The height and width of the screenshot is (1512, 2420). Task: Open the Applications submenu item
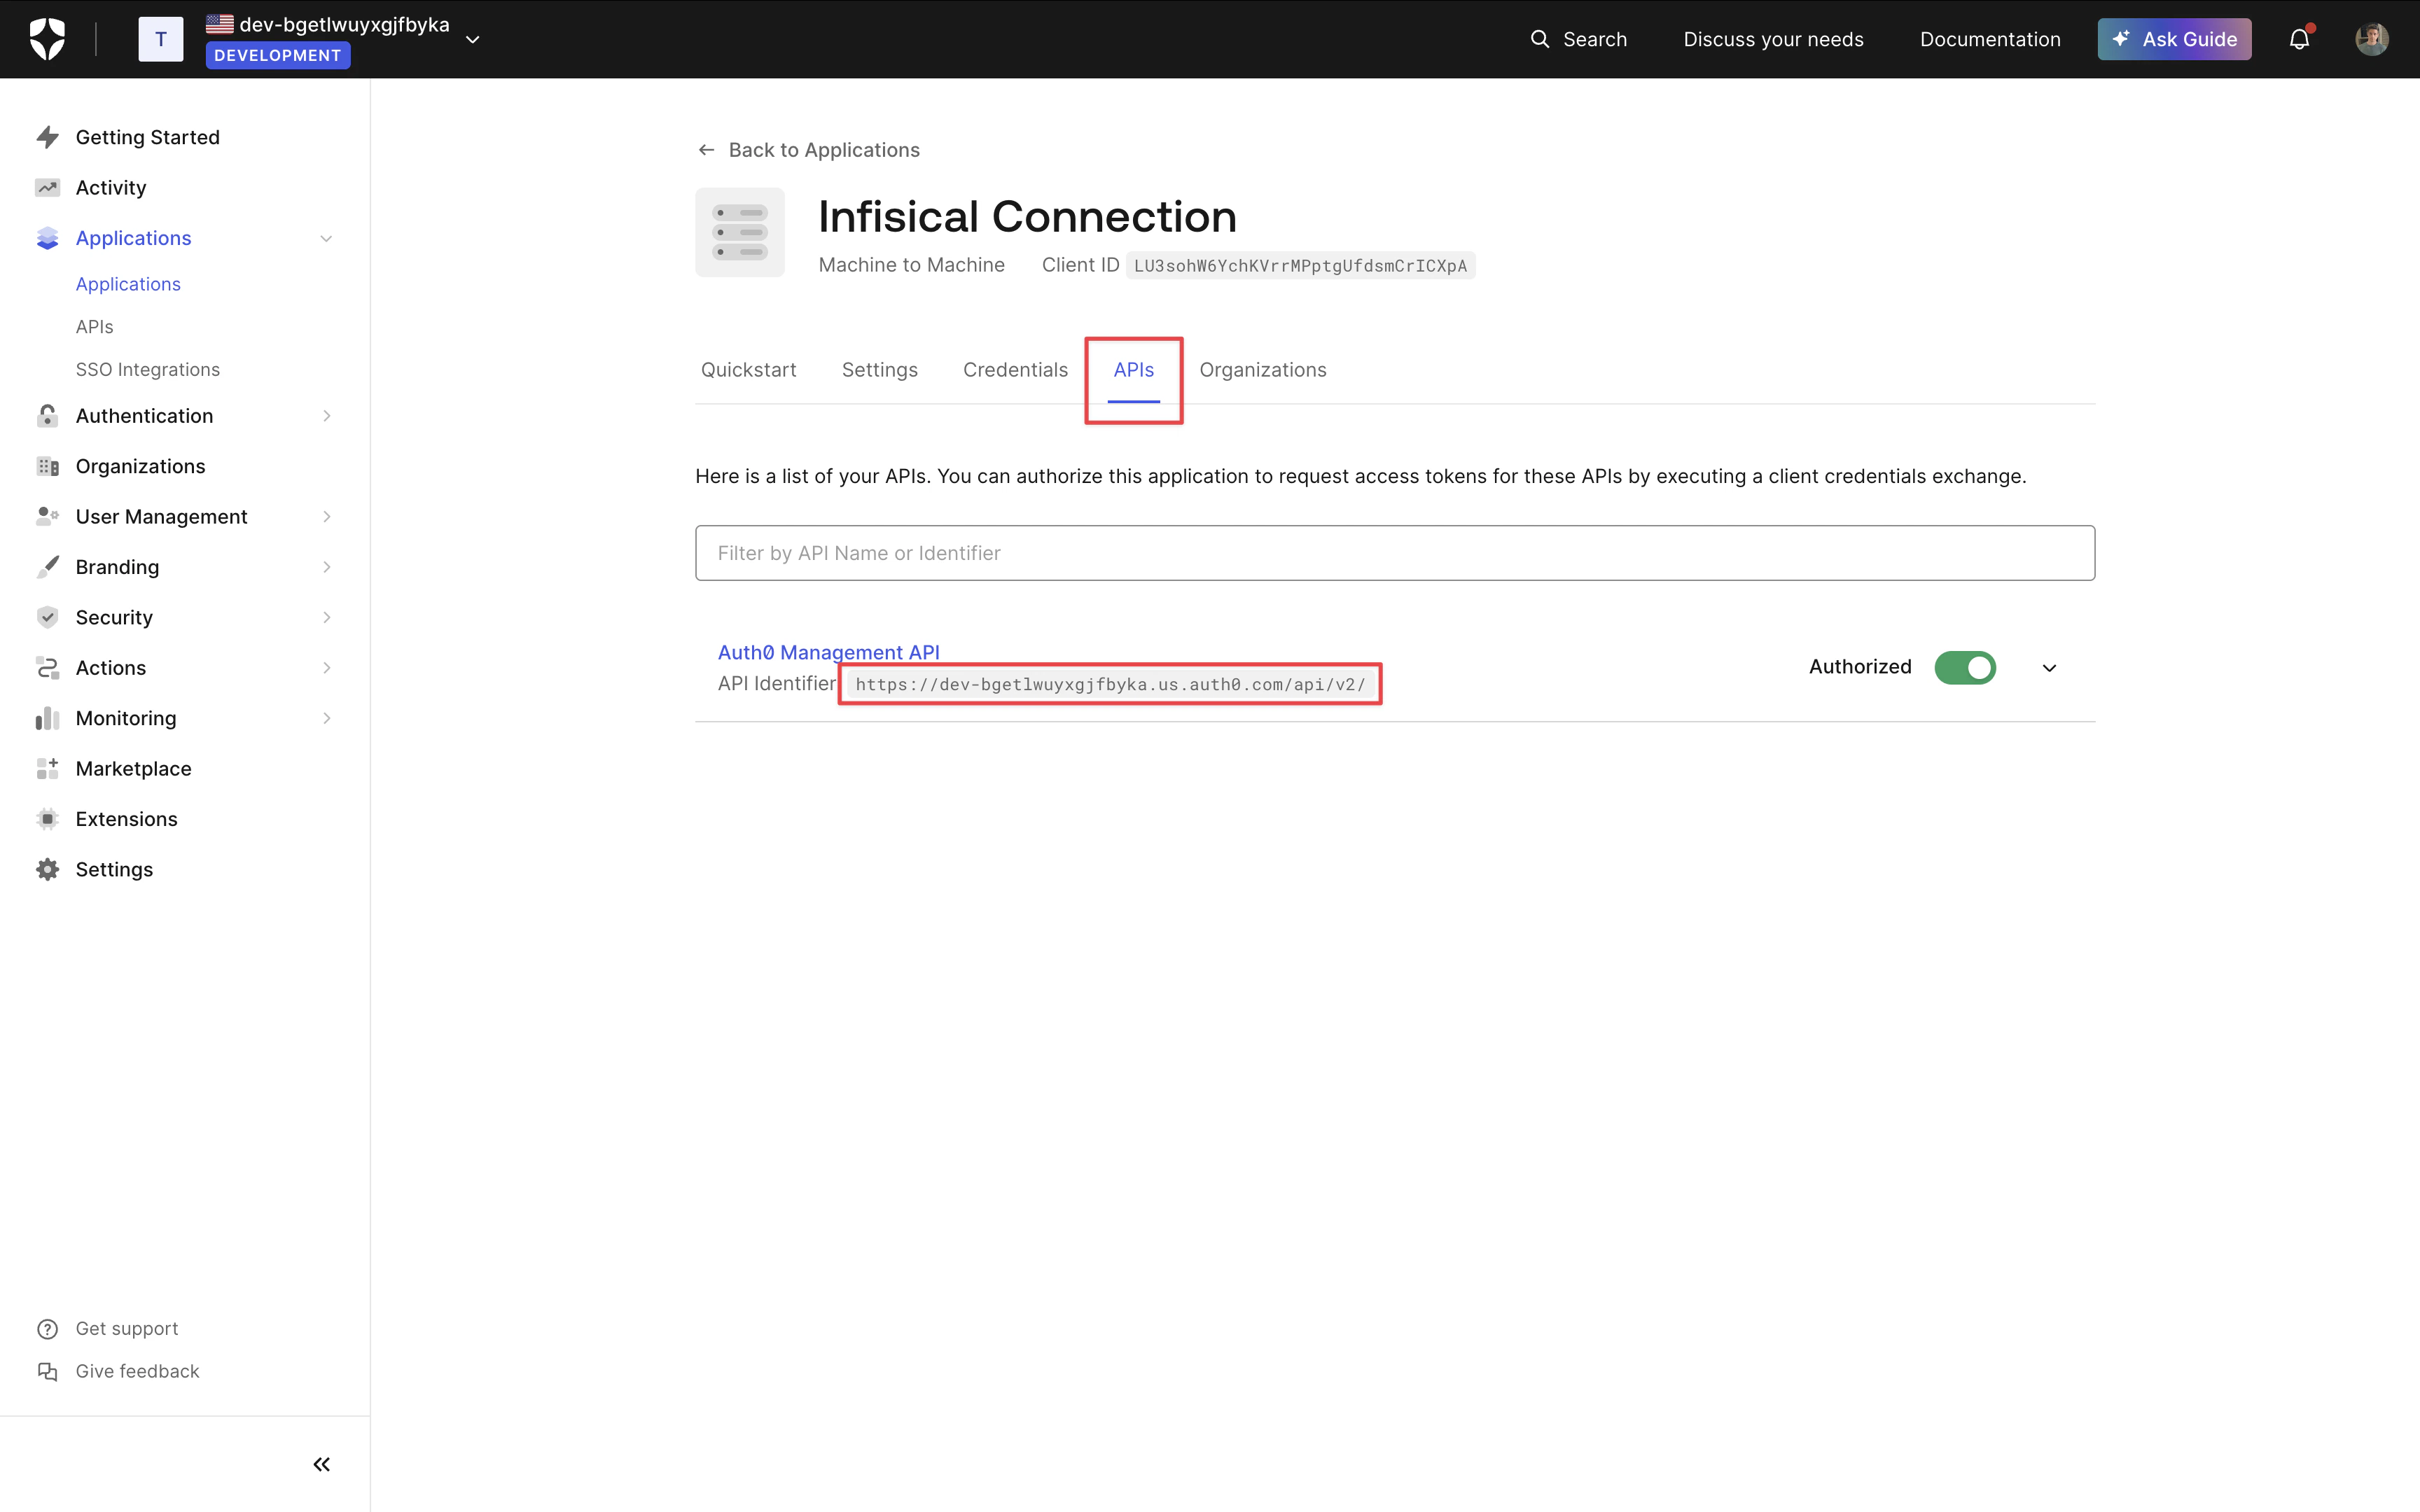[x=128, y=284]
